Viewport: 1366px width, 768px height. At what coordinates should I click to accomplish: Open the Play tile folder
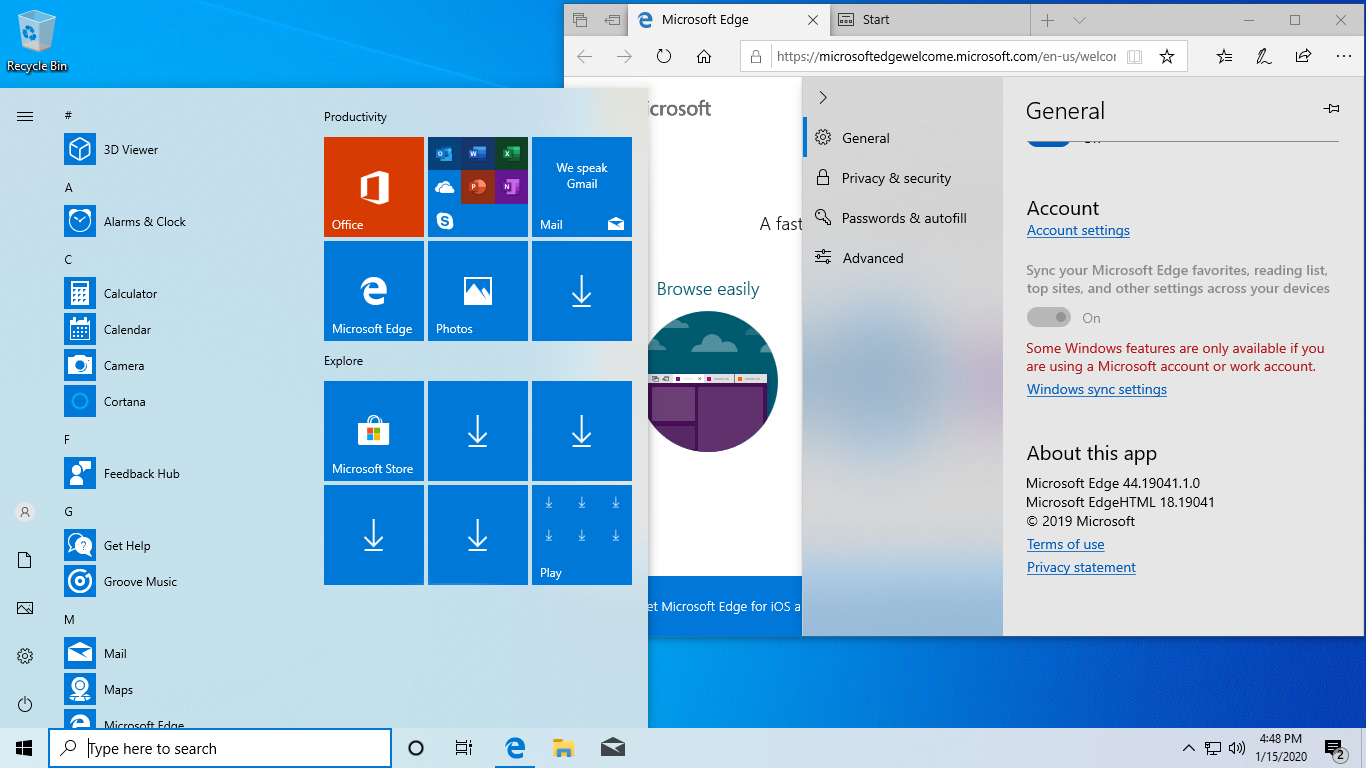(x=582, y=535)
